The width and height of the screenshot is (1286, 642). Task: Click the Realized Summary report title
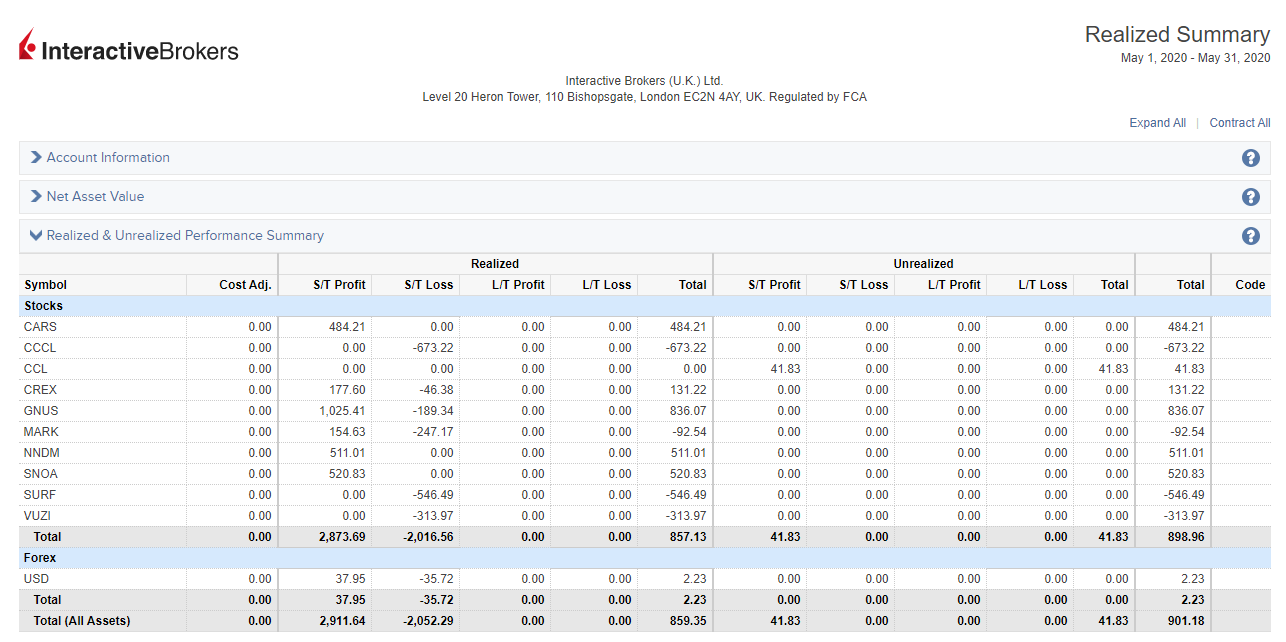pyautogui.click(x=1177, y=35)
